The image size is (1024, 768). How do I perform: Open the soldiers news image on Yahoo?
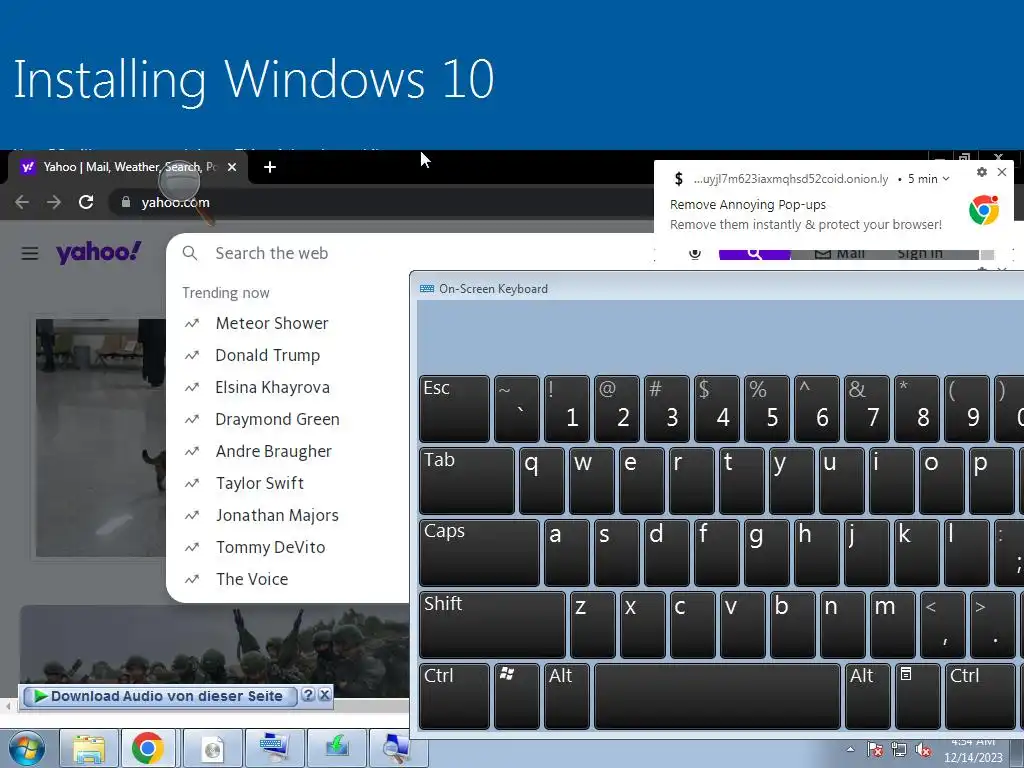click(214, 647)
